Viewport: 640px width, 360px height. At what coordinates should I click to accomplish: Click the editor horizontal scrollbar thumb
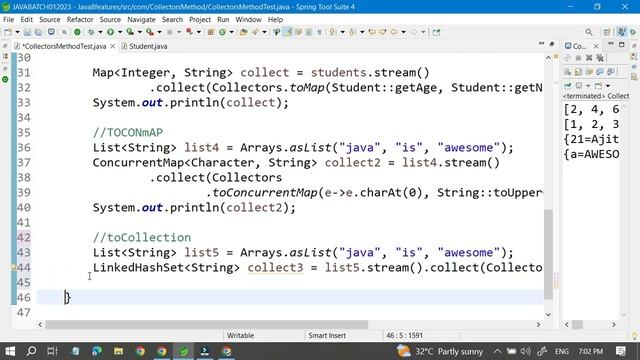coord(207,324)
